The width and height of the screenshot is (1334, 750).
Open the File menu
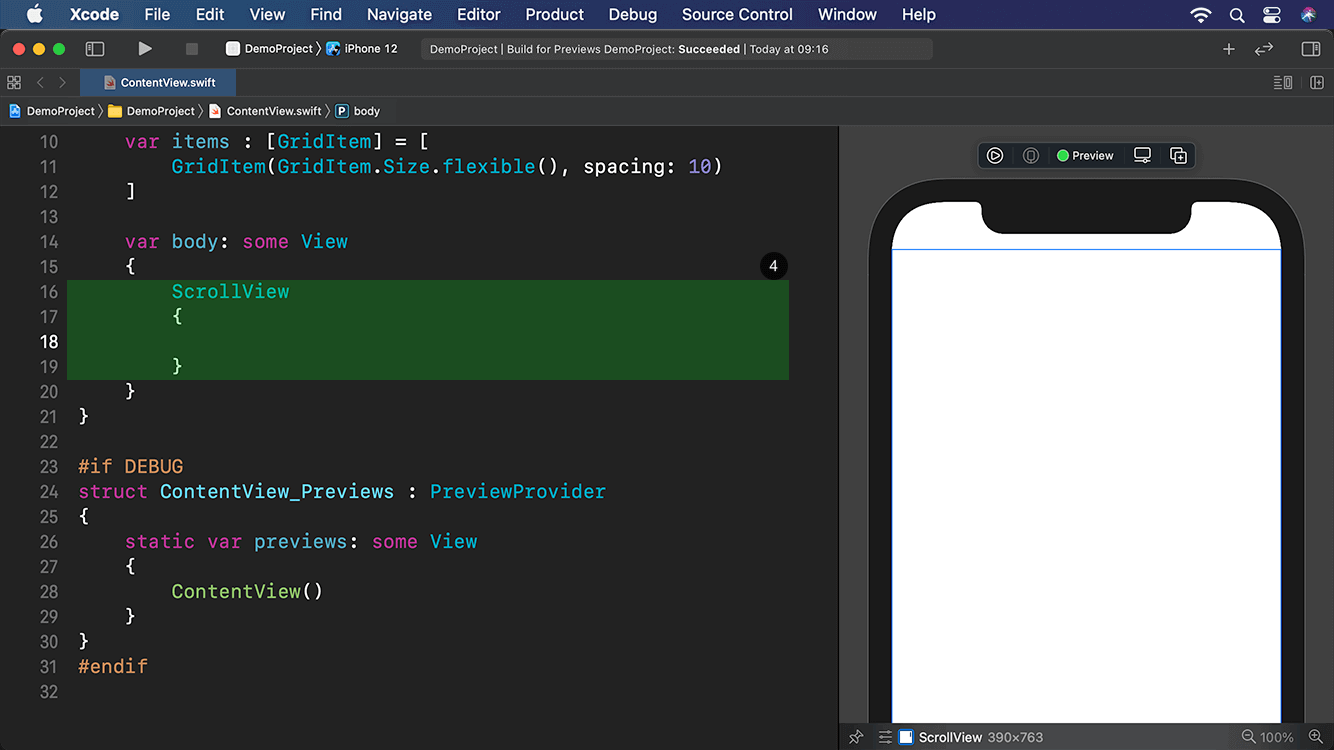[157, 14]
